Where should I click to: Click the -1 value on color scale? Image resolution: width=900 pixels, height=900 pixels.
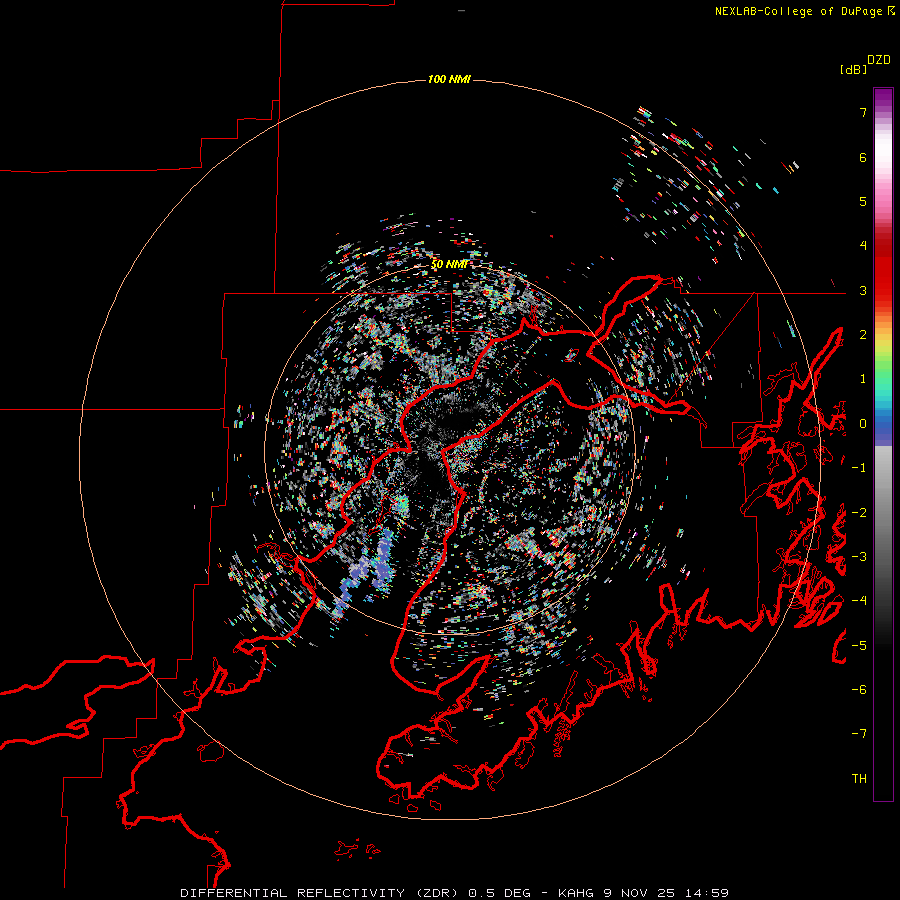pyautogui.click(x=859, y=468)
